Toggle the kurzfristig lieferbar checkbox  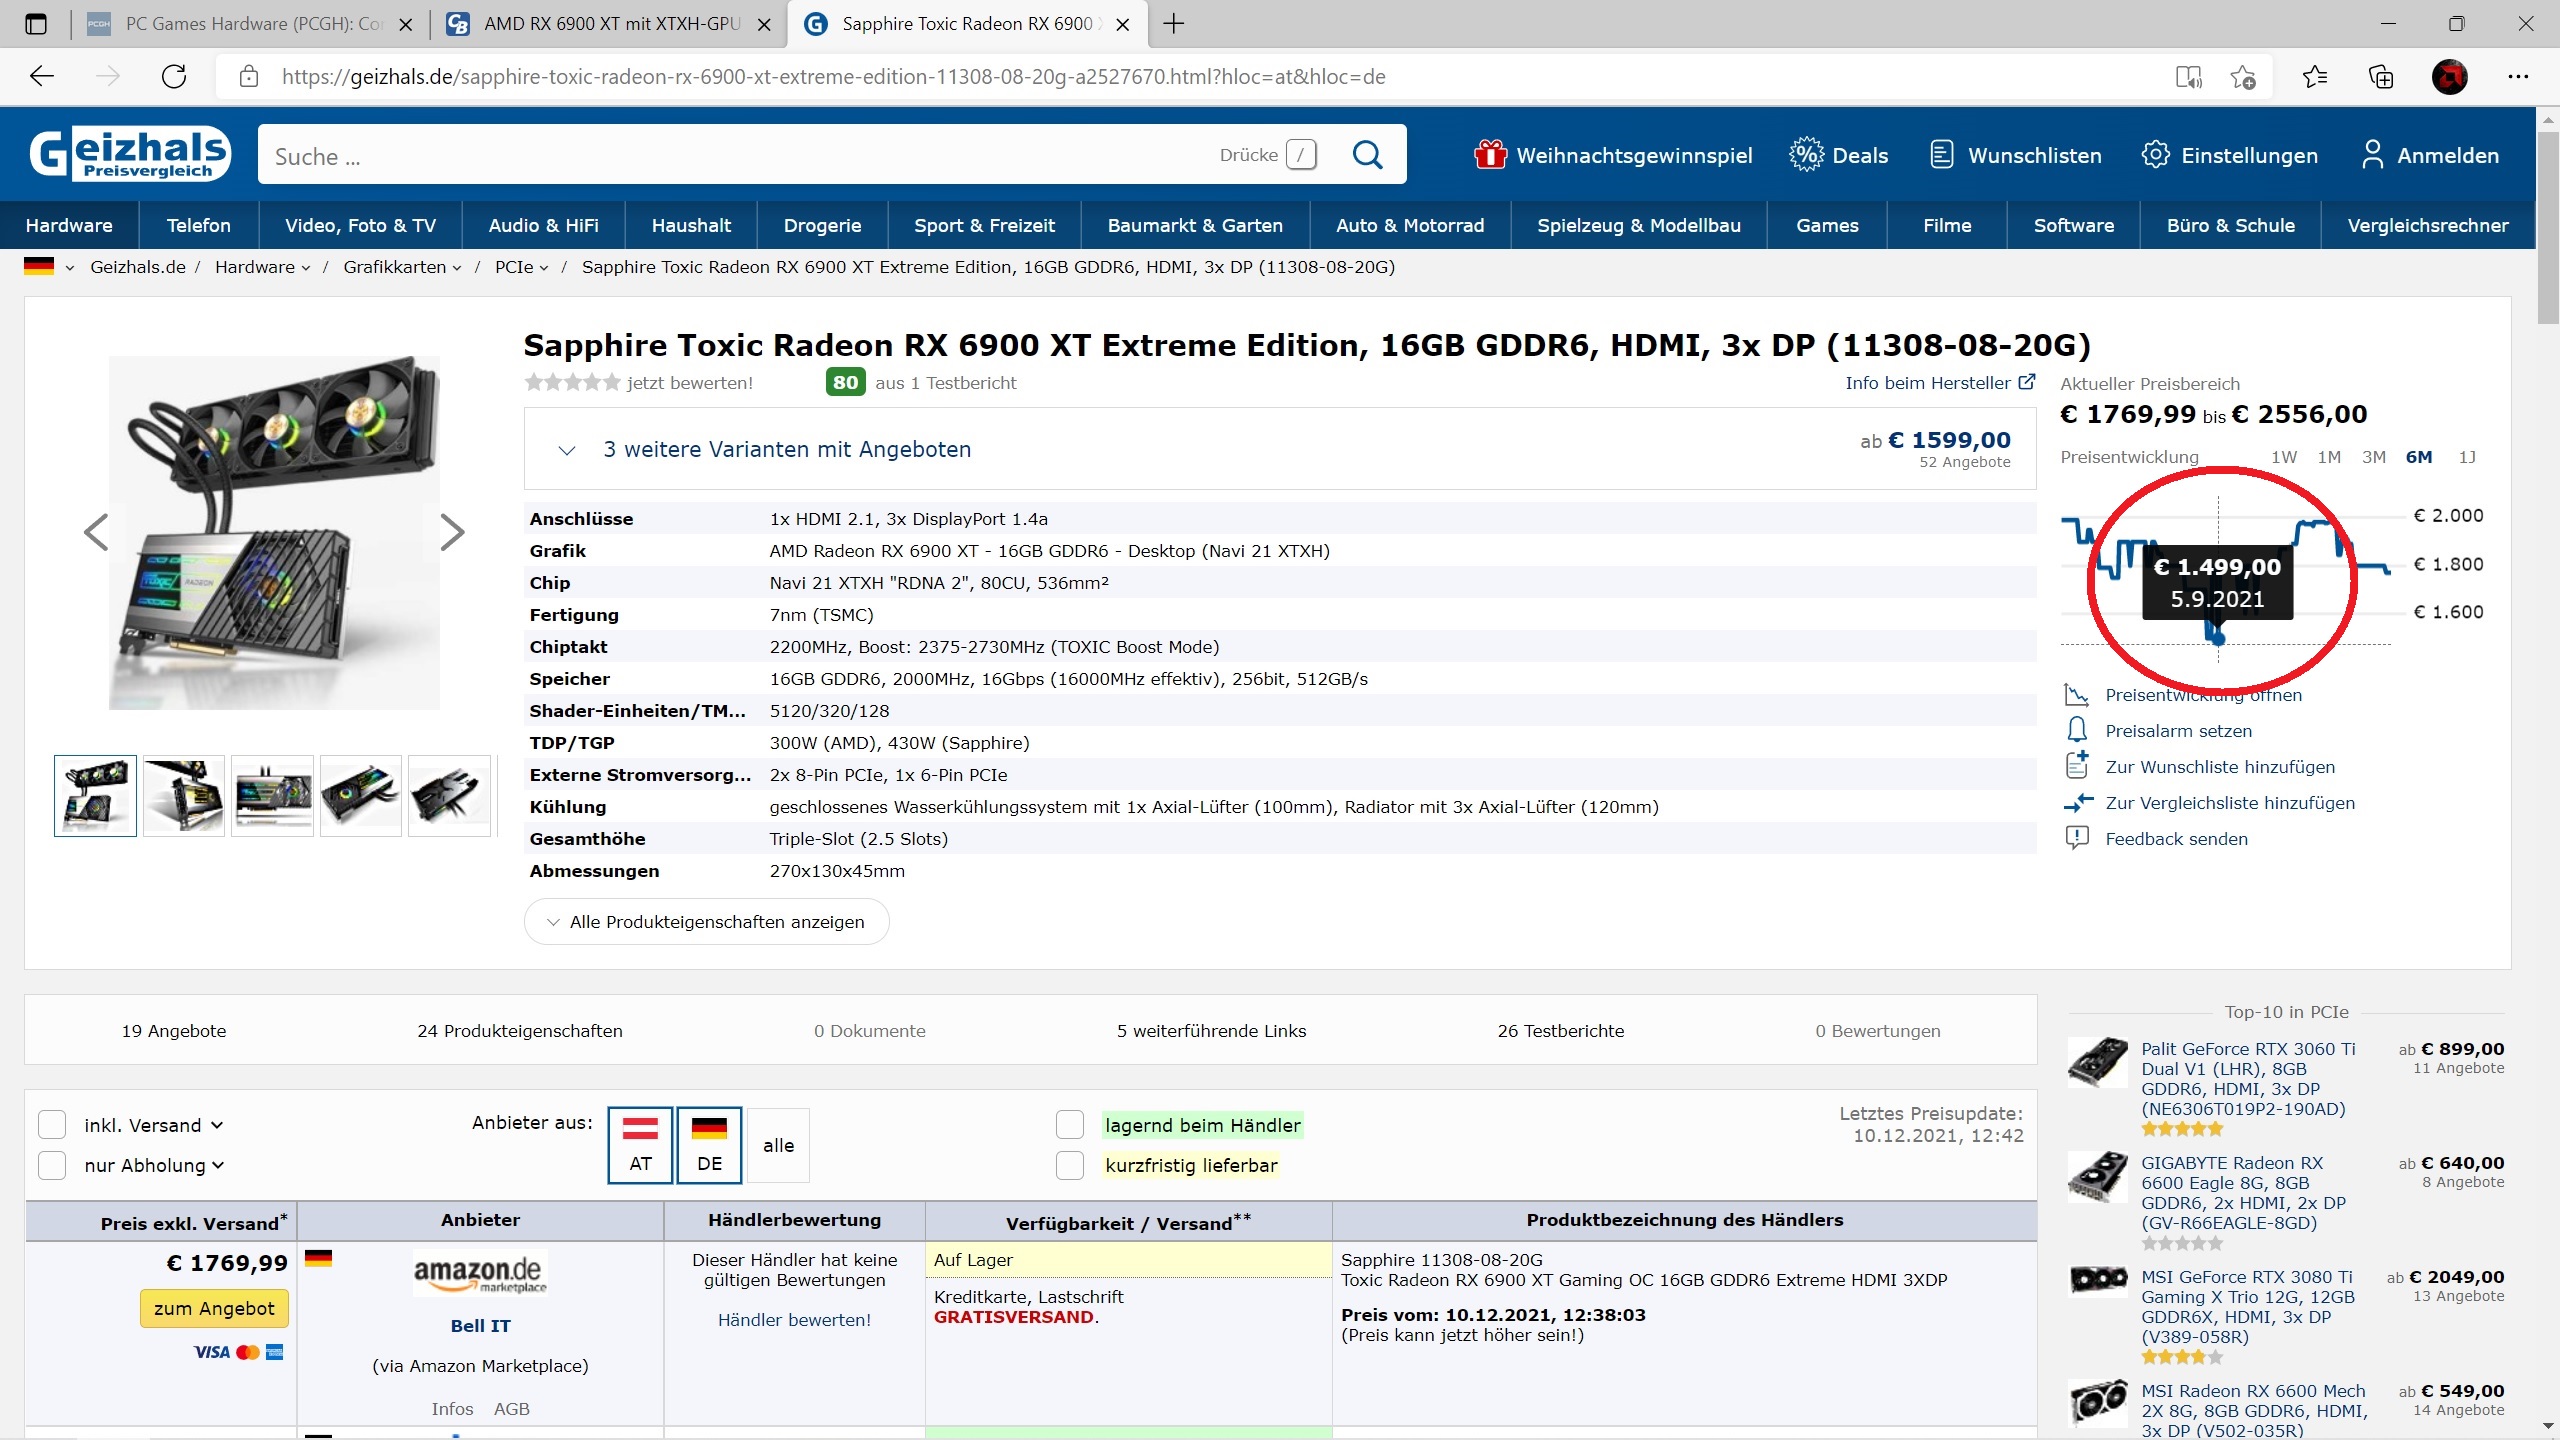pos(1070,1165)
